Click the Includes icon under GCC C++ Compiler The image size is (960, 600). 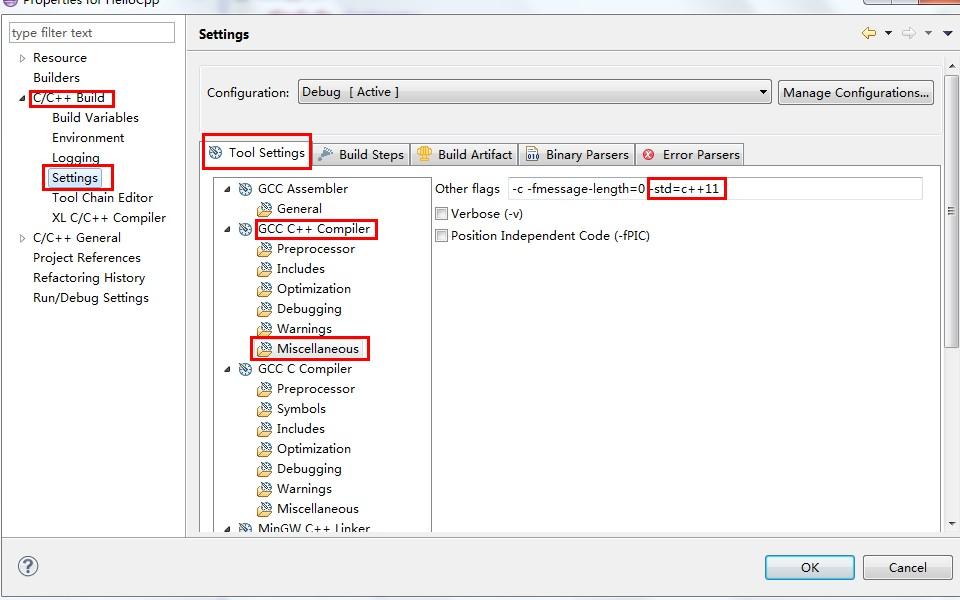click(264, 269)
